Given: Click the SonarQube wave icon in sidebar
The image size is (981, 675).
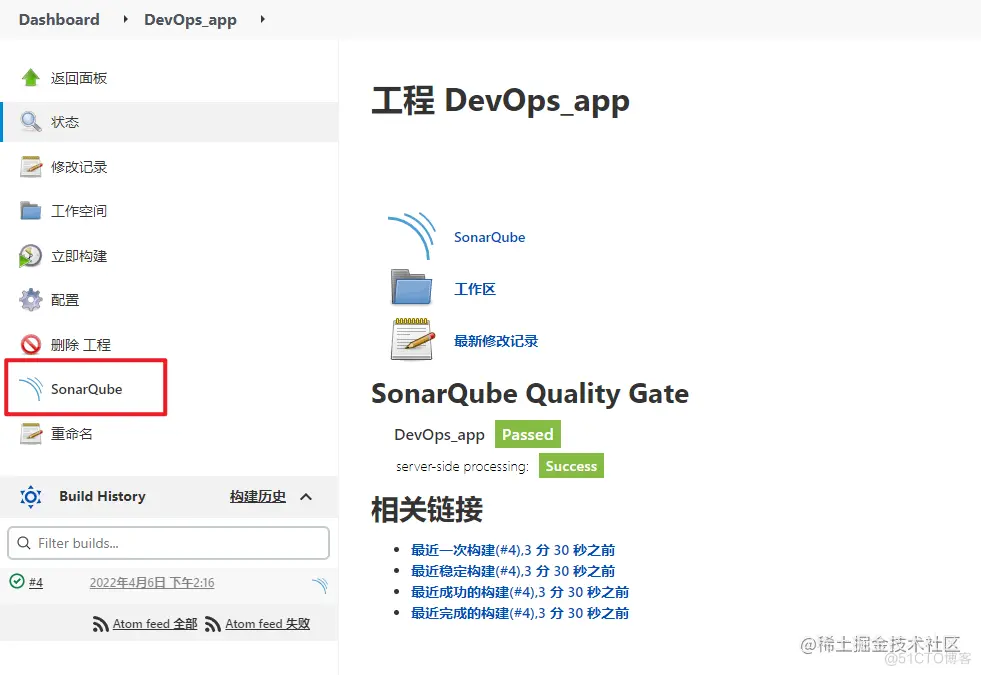Looking at the screenshot, I should 31,388.
